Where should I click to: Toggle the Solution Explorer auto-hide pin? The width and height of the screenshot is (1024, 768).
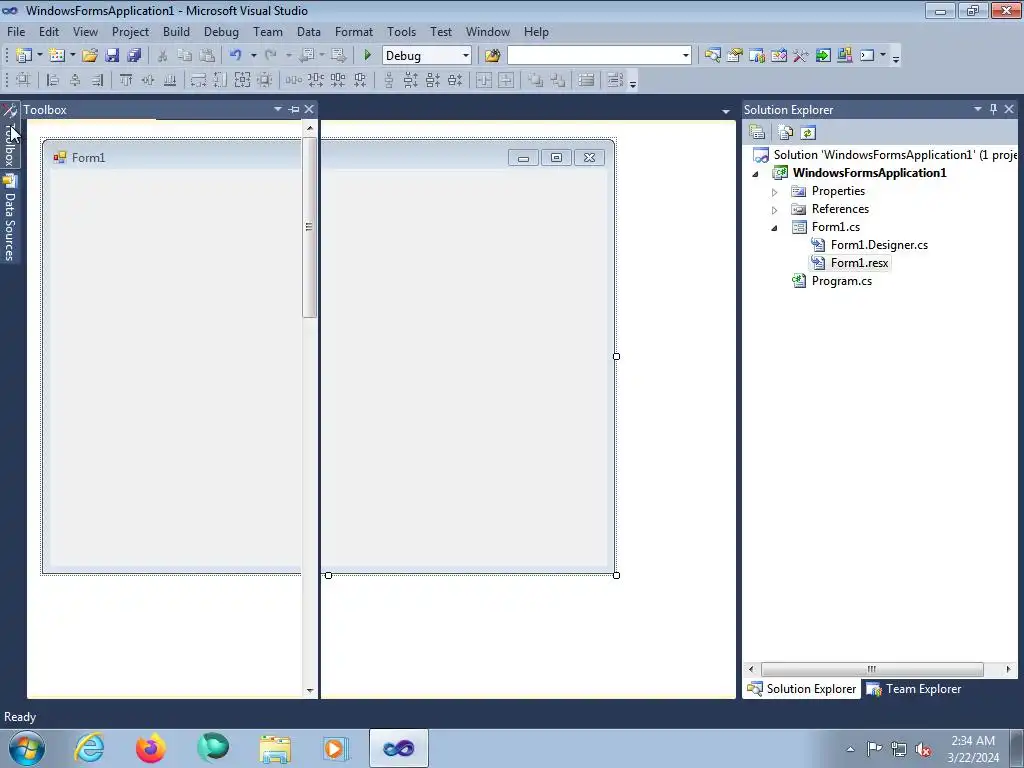point(993,109)
